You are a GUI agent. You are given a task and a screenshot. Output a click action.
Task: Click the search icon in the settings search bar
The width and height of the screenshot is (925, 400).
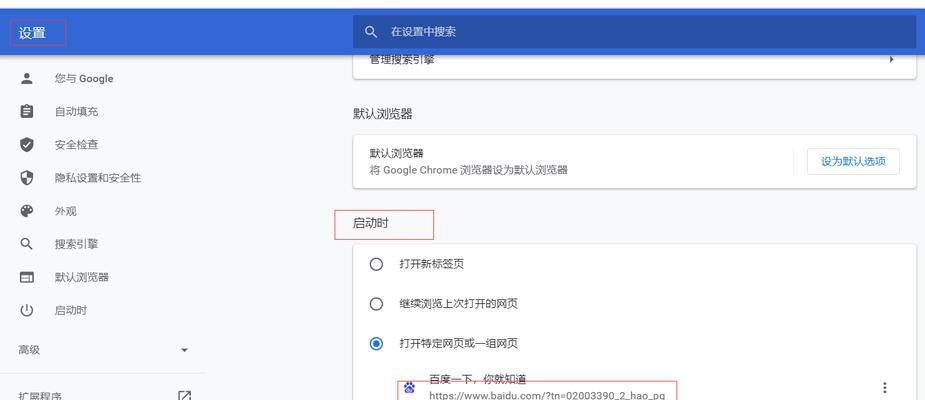371,32
